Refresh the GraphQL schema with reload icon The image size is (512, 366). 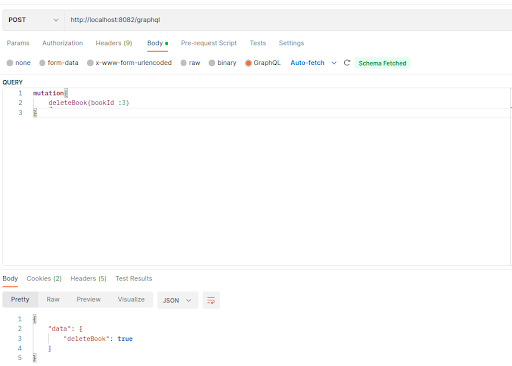[347, 63]
